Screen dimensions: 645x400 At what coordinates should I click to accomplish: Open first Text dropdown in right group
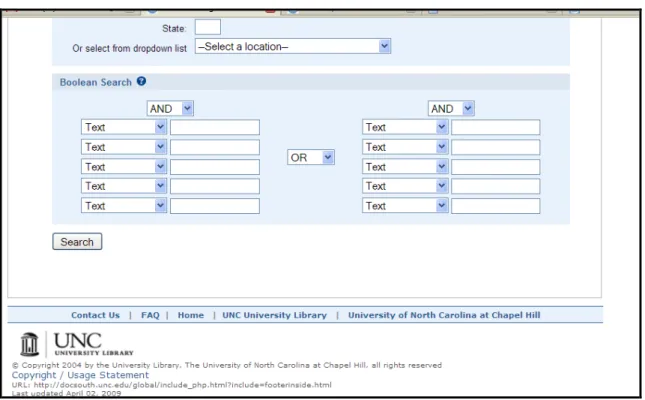click(405, 127)
